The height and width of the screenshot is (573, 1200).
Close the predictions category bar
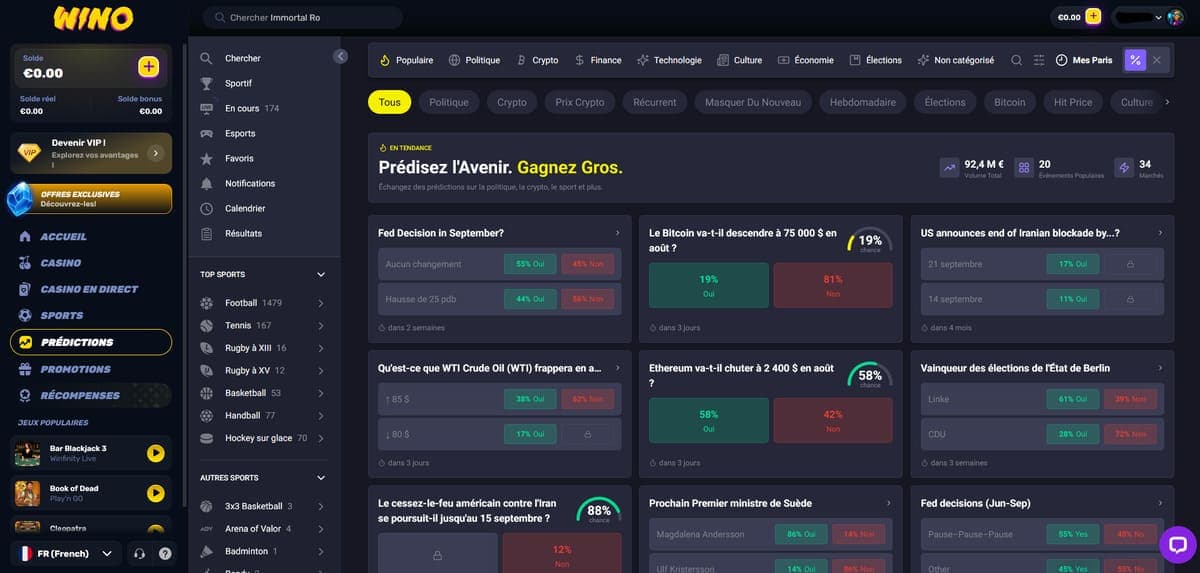click(x=1157, y=60)
